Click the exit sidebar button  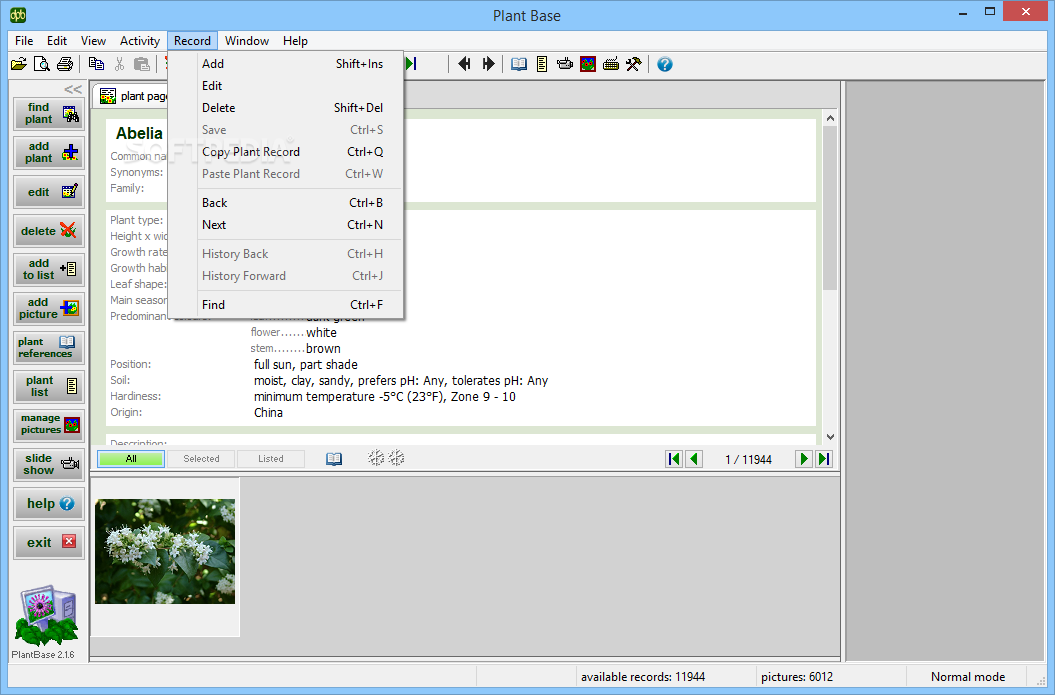click(x=49, y=542)
